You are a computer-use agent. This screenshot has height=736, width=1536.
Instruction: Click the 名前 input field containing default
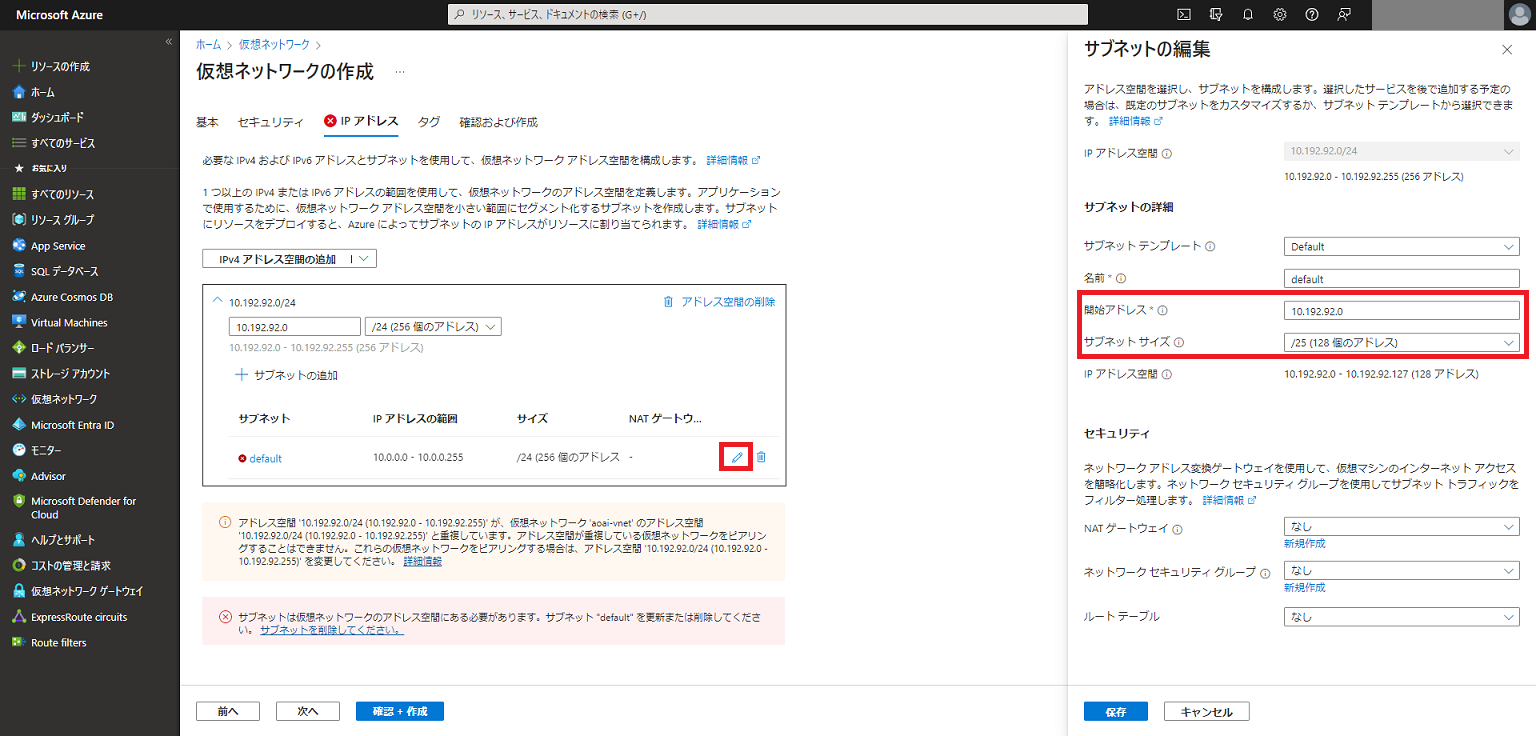click(x=1400, y=278)
